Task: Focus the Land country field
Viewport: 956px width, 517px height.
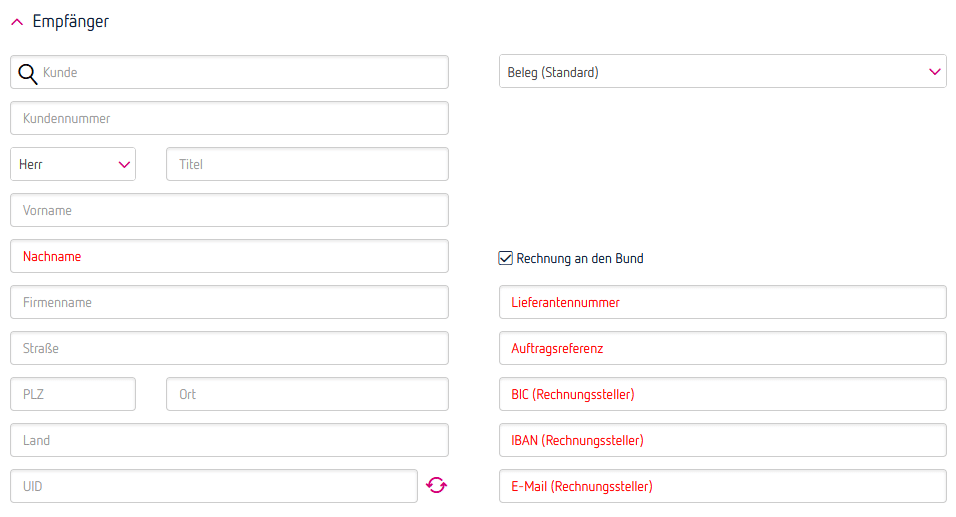Action: pos(229,440)
